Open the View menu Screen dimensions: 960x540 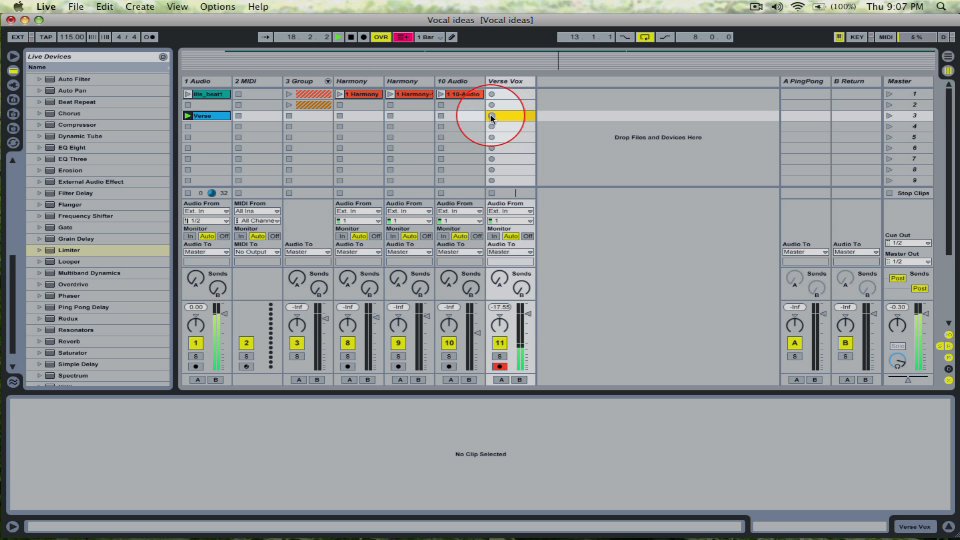click(x=177, y=7)
